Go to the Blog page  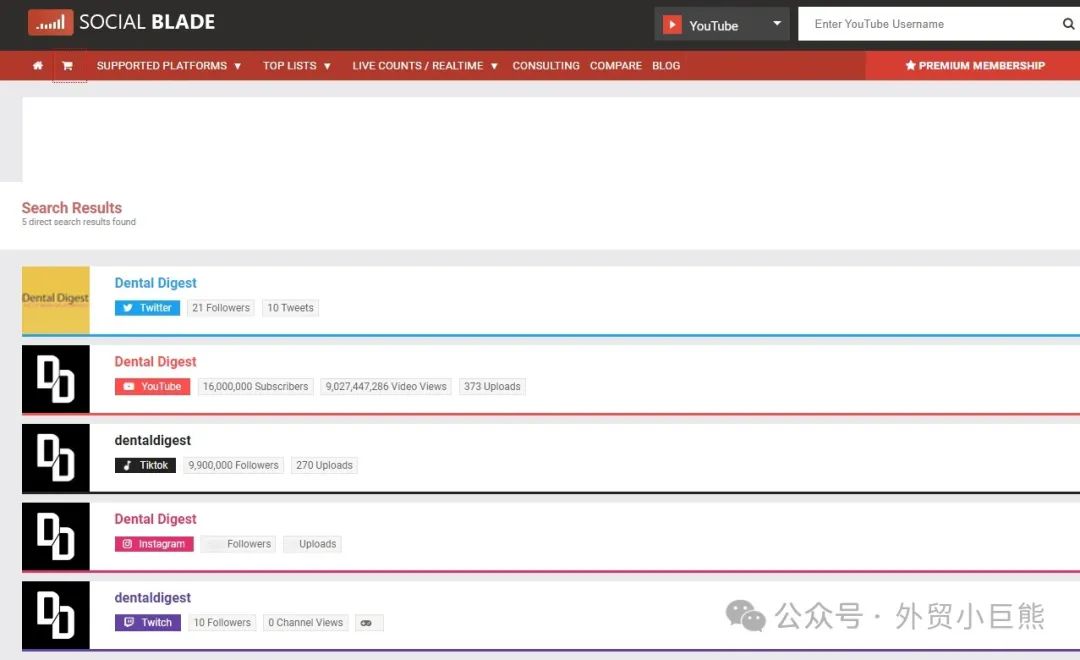[666, 66]
